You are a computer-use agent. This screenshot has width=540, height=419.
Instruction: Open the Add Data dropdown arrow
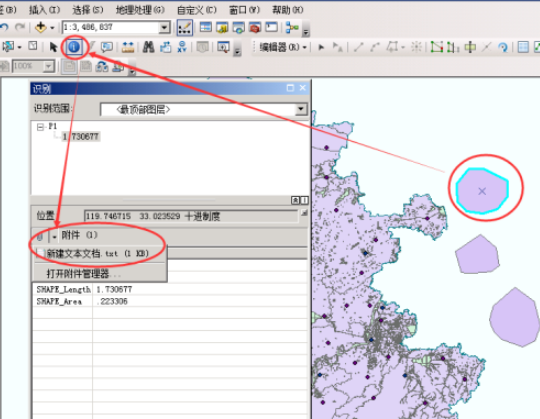(52, 28)
